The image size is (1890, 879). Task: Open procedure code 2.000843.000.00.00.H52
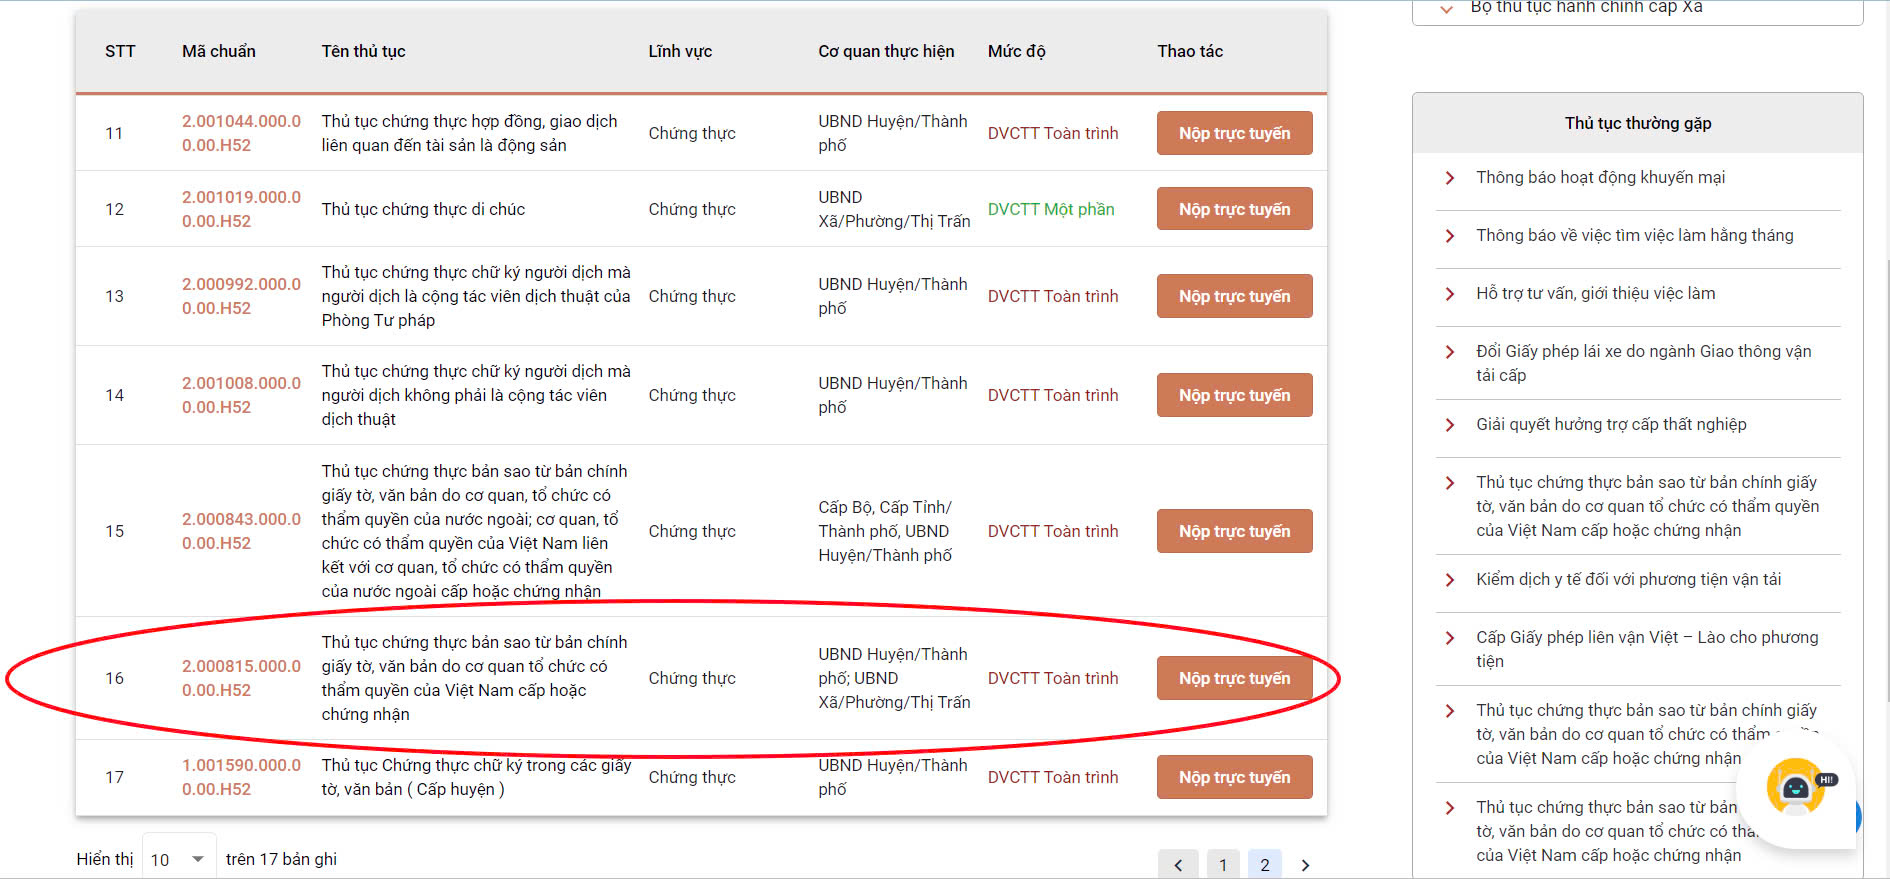(x=241, y=531)
